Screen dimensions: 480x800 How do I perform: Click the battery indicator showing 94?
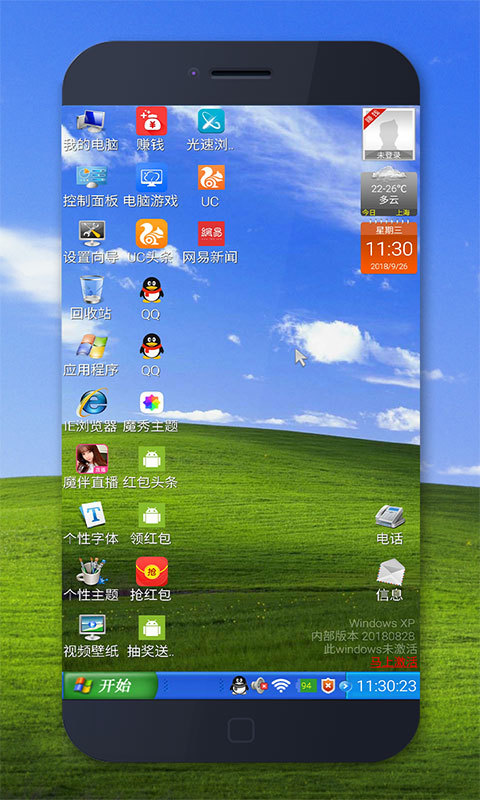[306, 686]
